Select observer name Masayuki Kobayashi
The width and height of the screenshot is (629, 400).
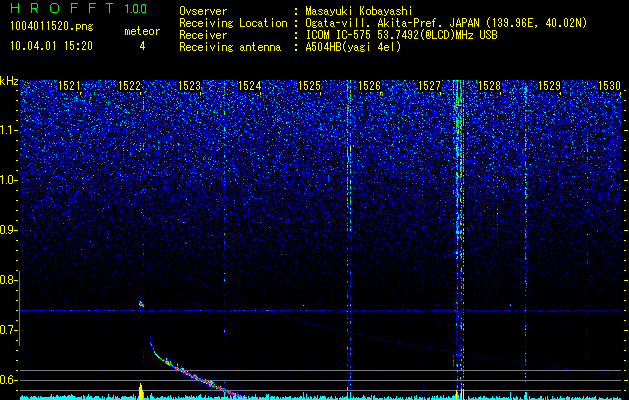click(359, 11)
